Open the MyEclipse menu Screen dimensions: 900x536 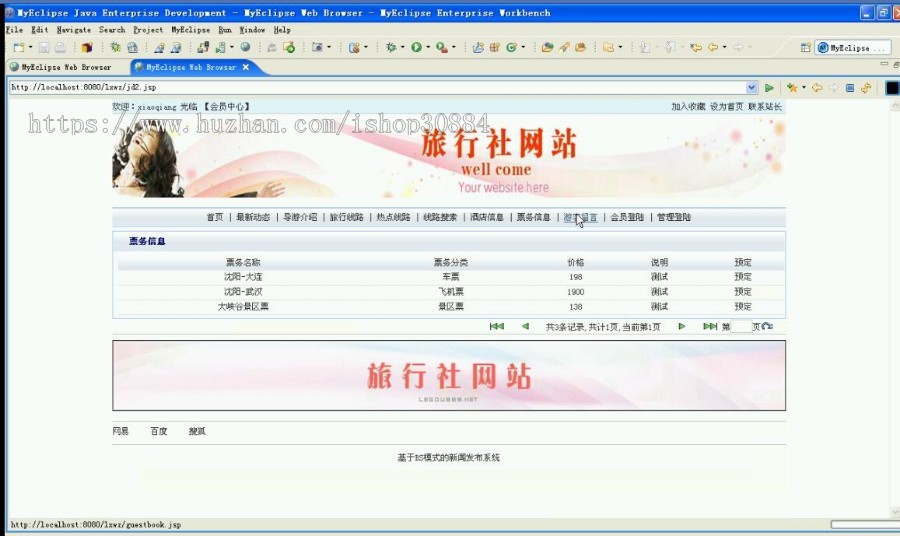pos(191,30)
